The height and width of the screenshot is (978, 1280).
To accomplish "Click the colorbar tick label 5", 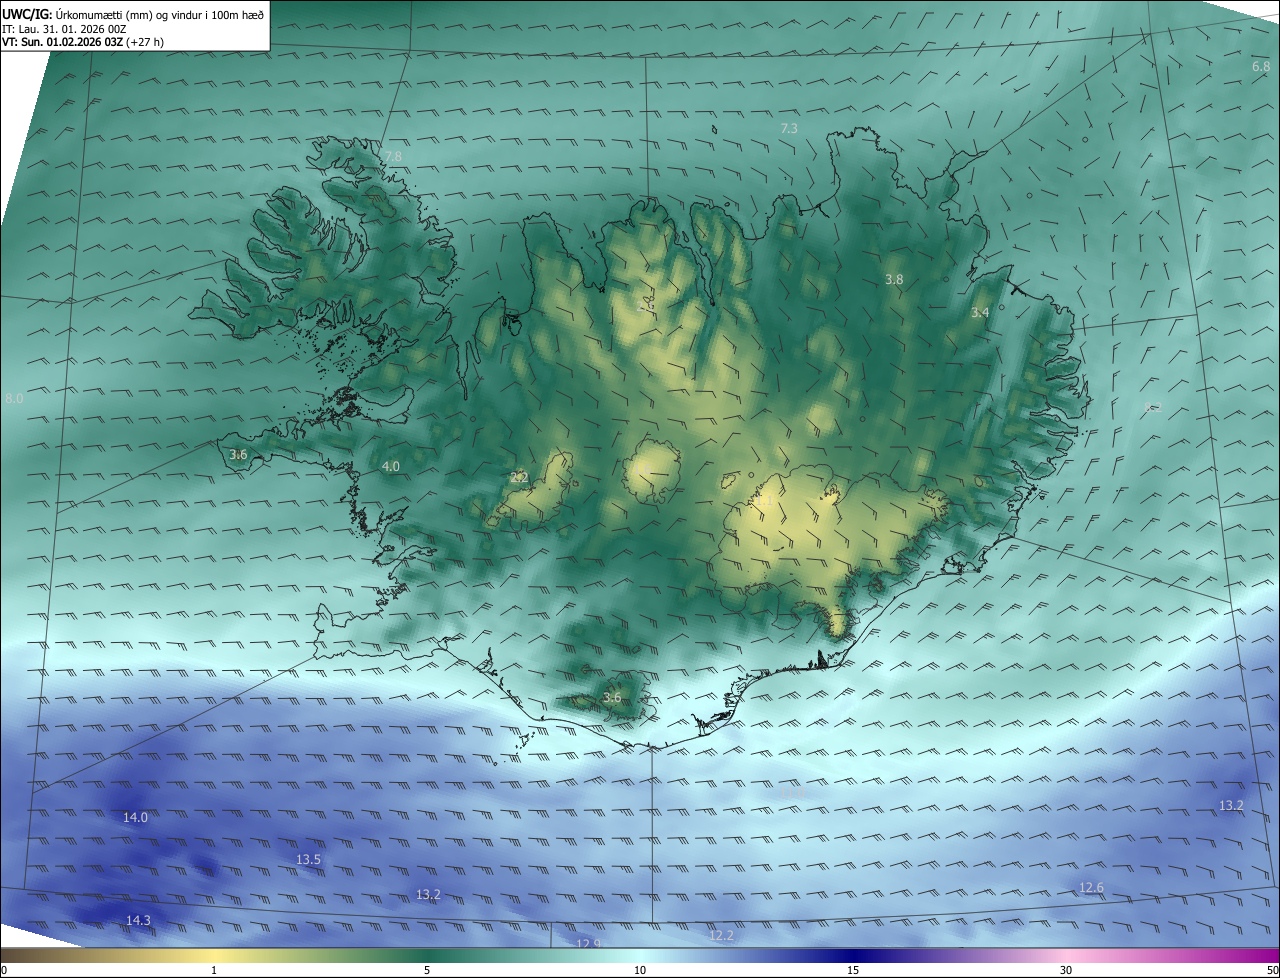I will 427,970.
